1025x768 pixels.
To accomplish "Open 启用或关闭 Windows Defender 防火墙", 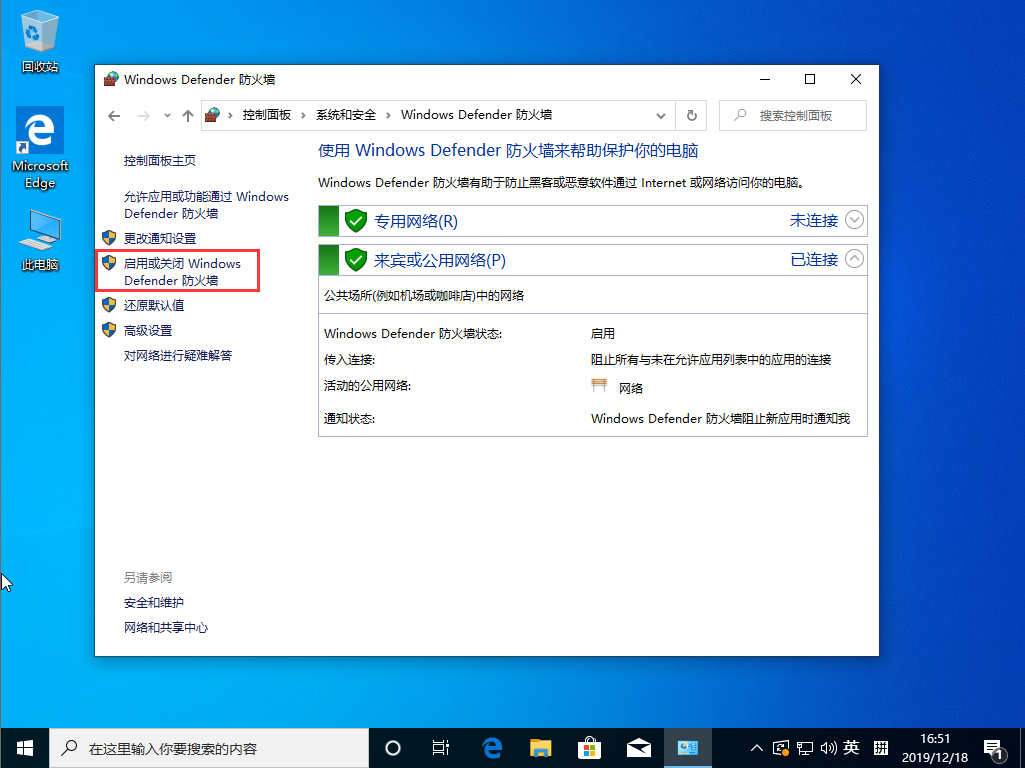I will pos(176,270).
